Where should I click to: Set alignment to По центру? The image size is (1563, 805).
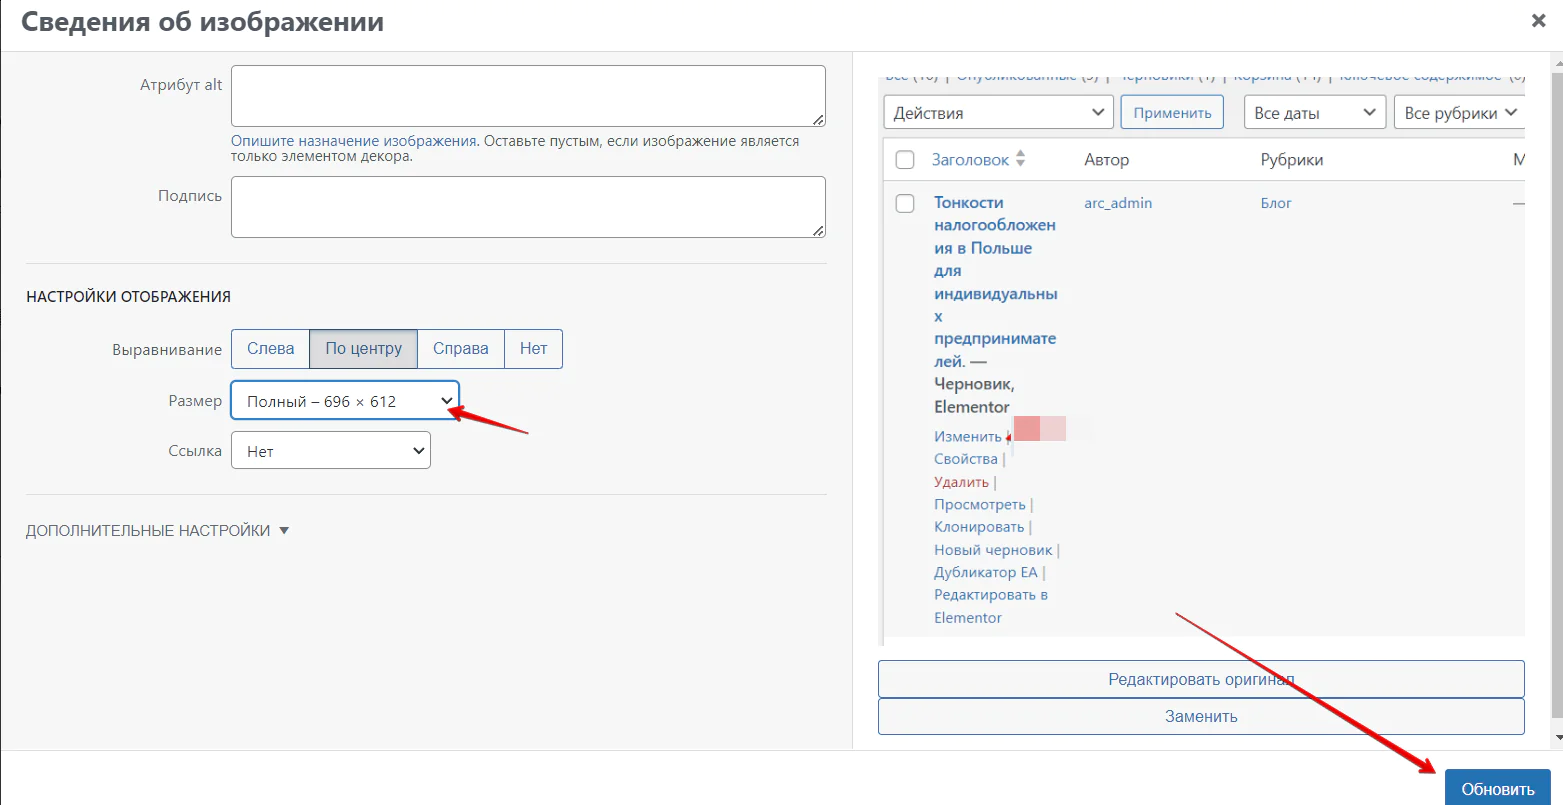[363, 349]
